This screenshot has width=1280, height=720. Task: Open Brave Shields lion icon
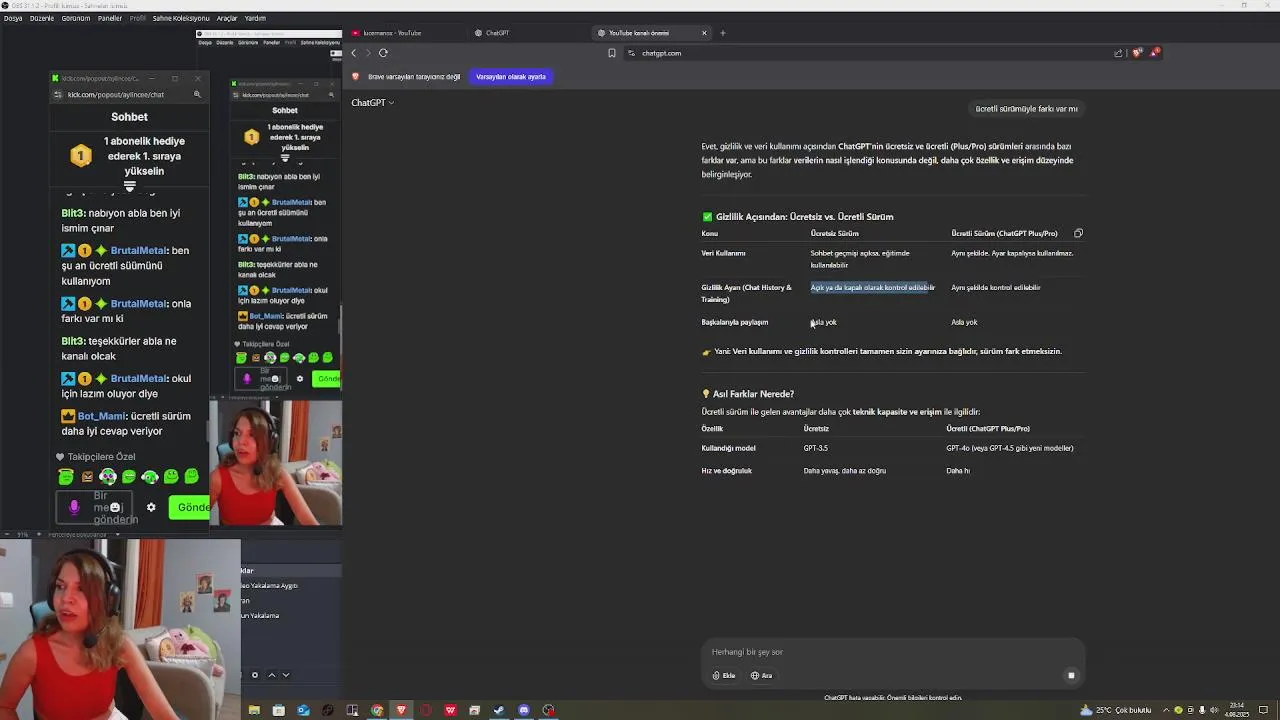pos(1137,53)
